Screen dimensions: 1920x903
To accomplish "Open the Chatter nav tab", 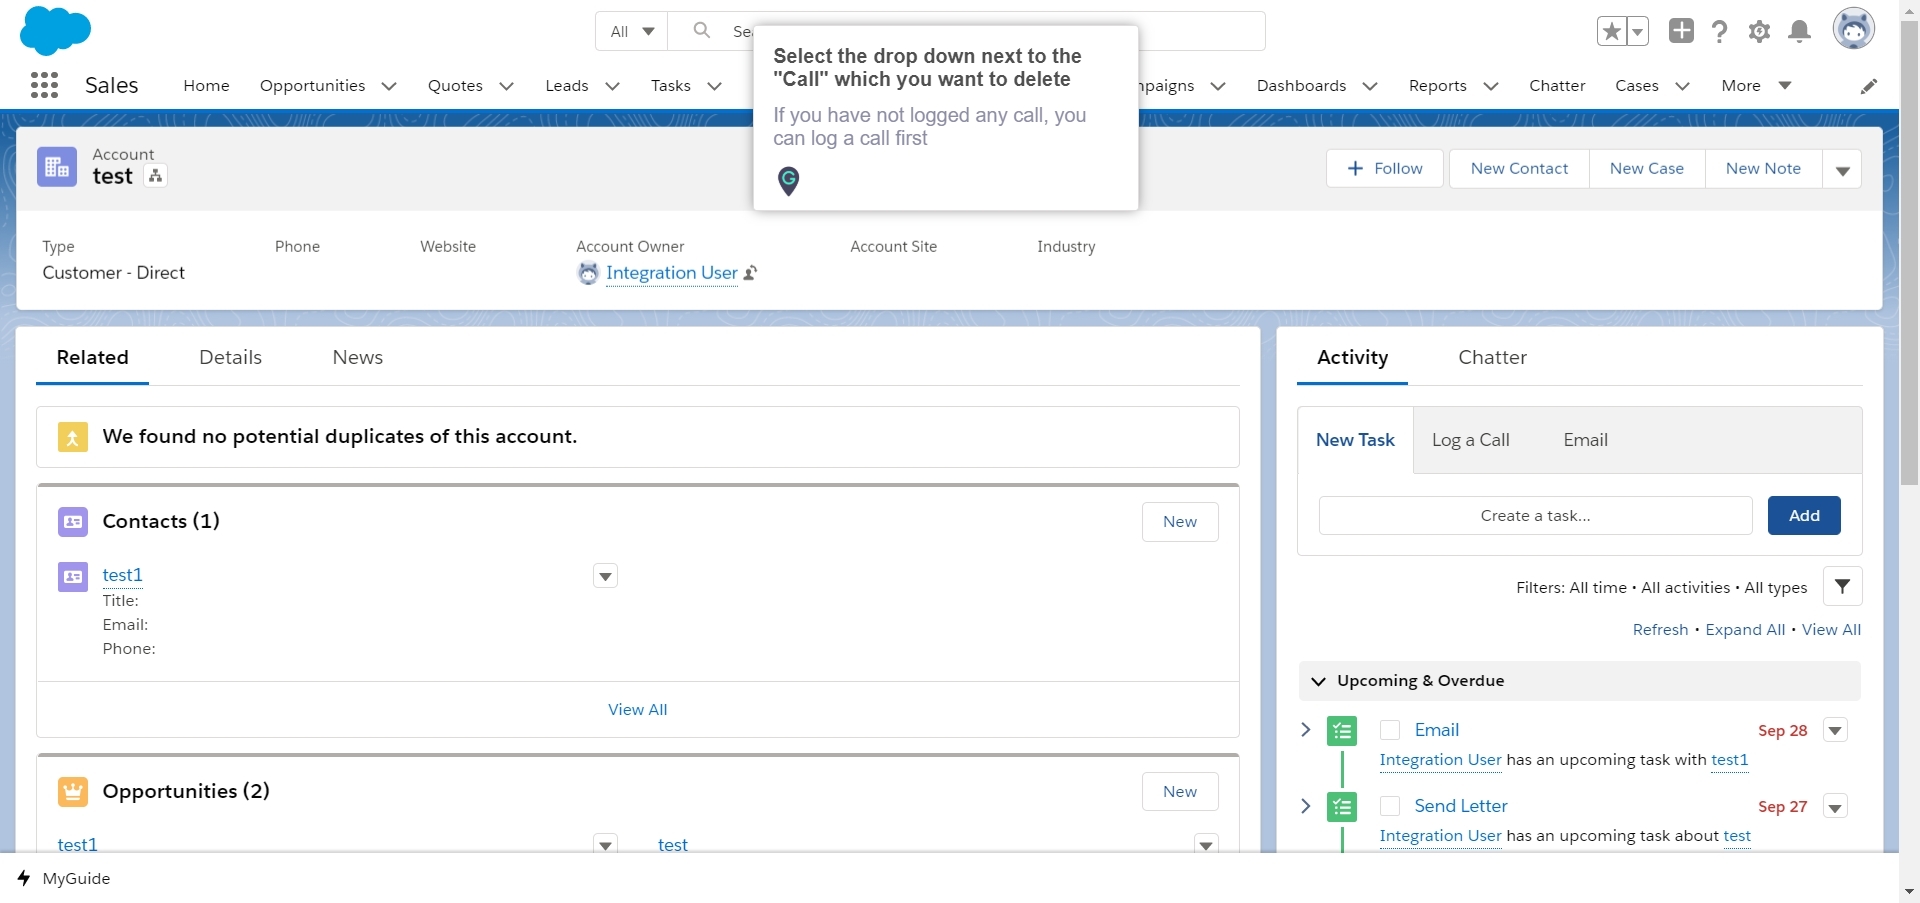I will [1557, 86].
